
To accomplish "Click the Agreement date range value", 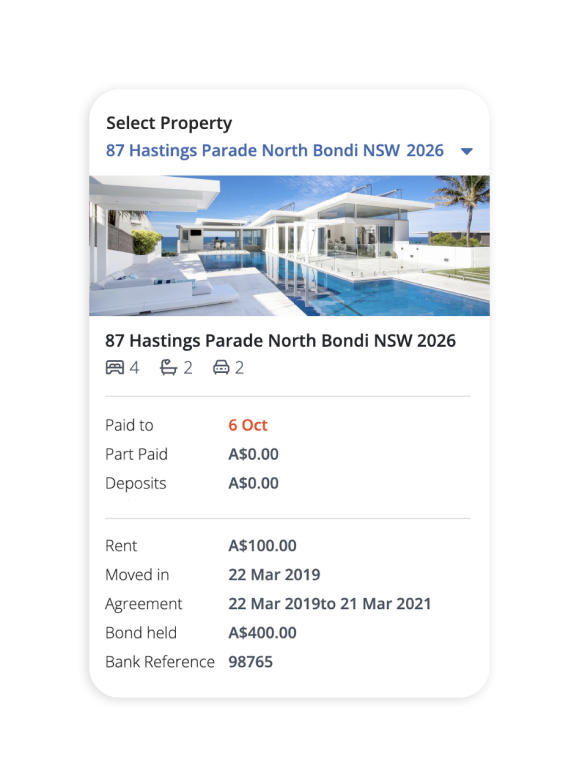I will tap(330, 603).
